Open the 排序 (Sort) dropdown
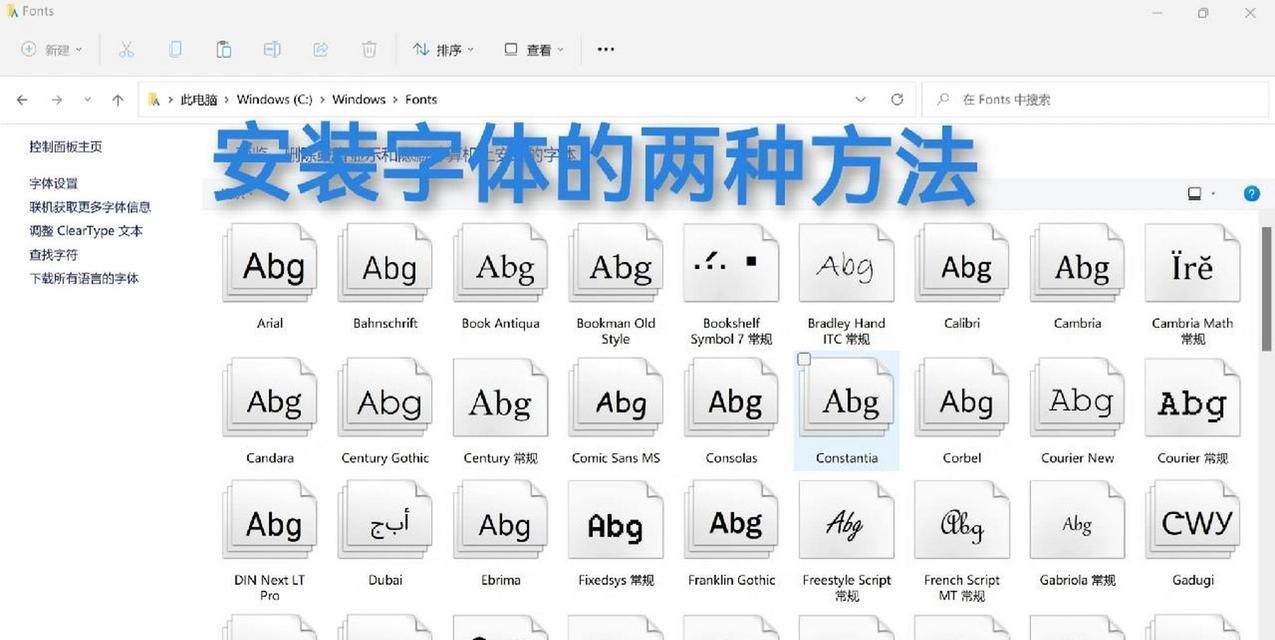 point(443,49)
